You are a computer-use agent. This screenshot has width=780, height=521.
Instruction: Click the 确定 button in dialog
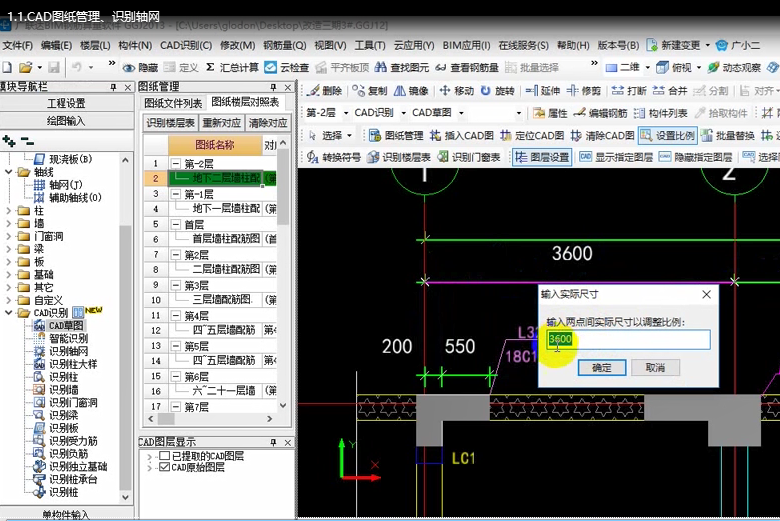601,368
